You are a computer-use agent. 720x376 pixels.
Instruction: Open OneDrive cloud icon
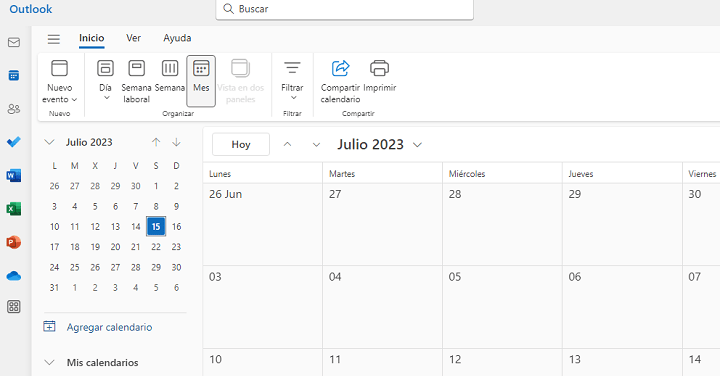coord(14,276)
